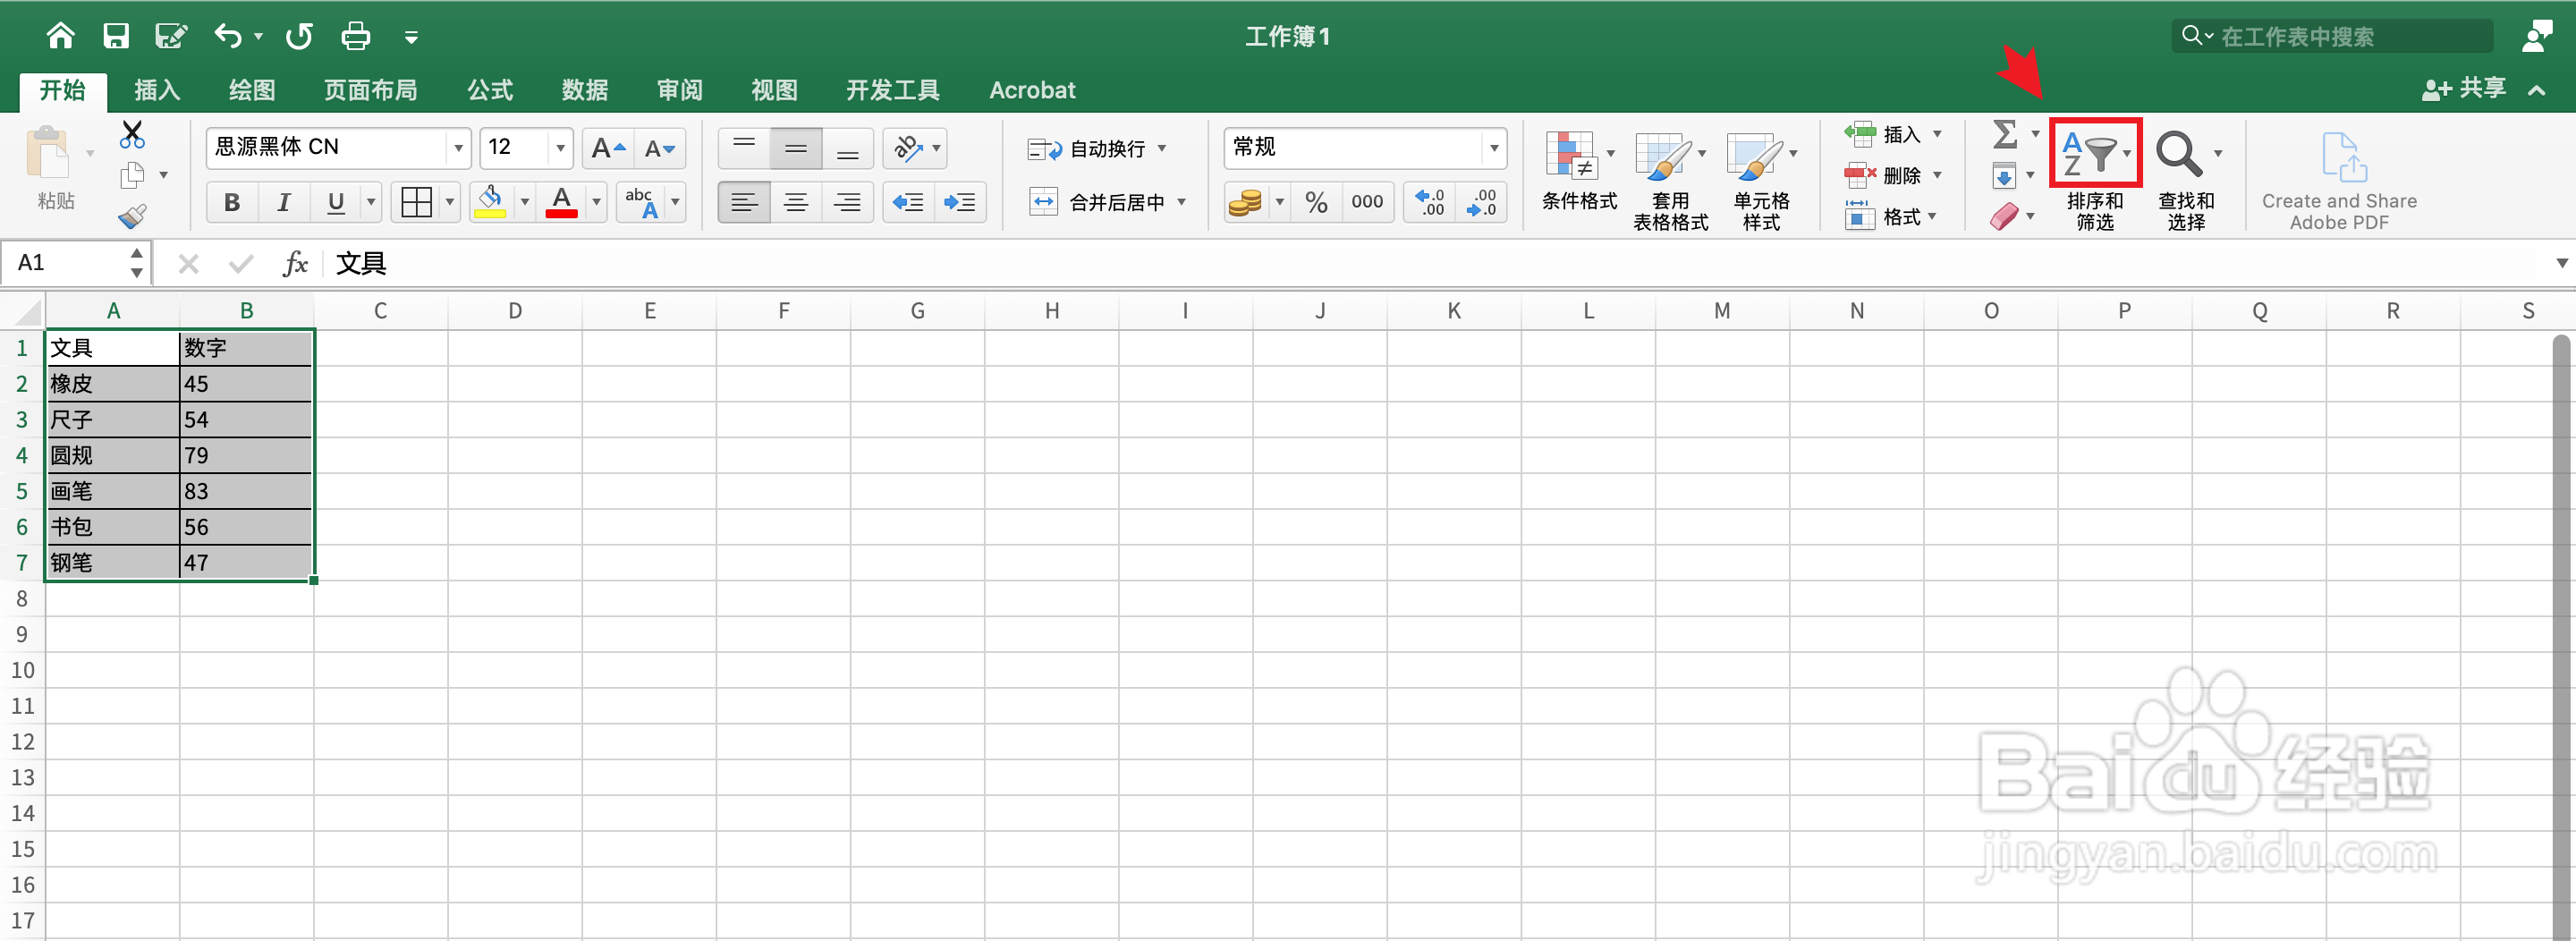Decrease decimal places
Viewport: 2576px width, 941px height.
point(1481,202)
